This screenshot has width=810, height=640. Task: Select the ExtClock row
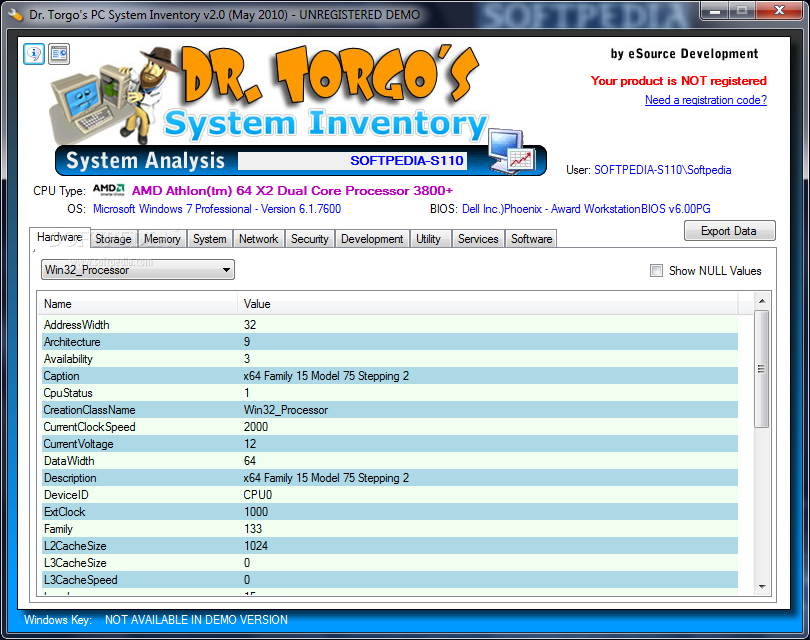pyautogui.click(x=388, y=512)
